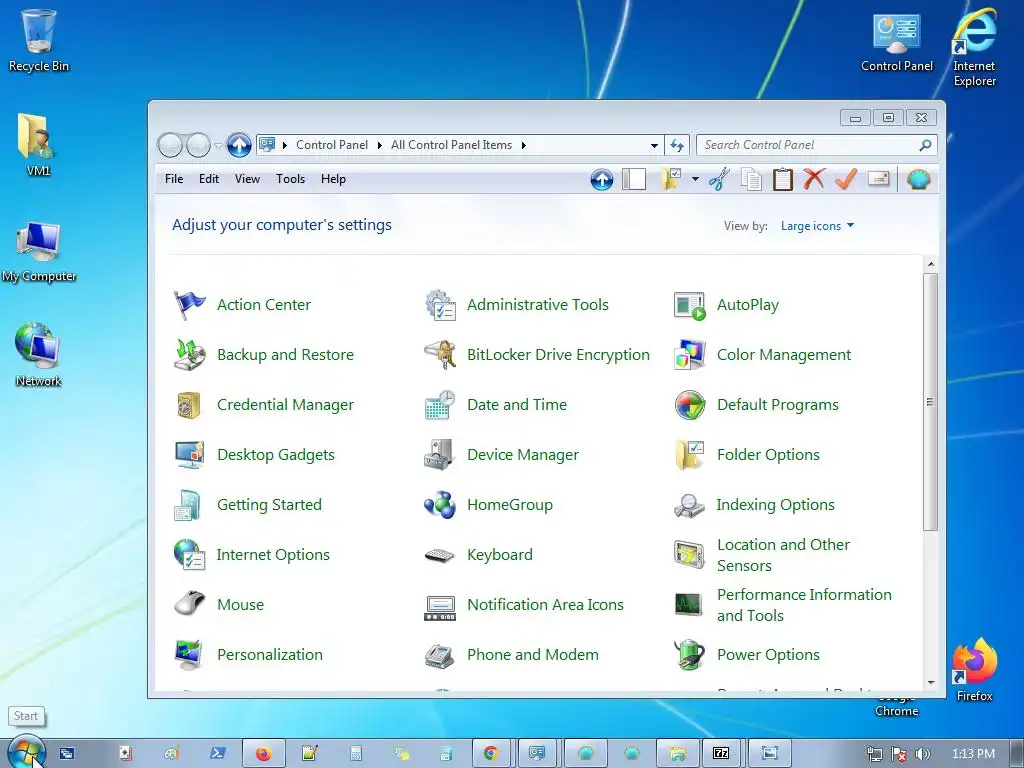Screen dimensions: 1024x768
Task: Open the BitLocker Drive Encryption icon
Action: (x=440, y=355)
